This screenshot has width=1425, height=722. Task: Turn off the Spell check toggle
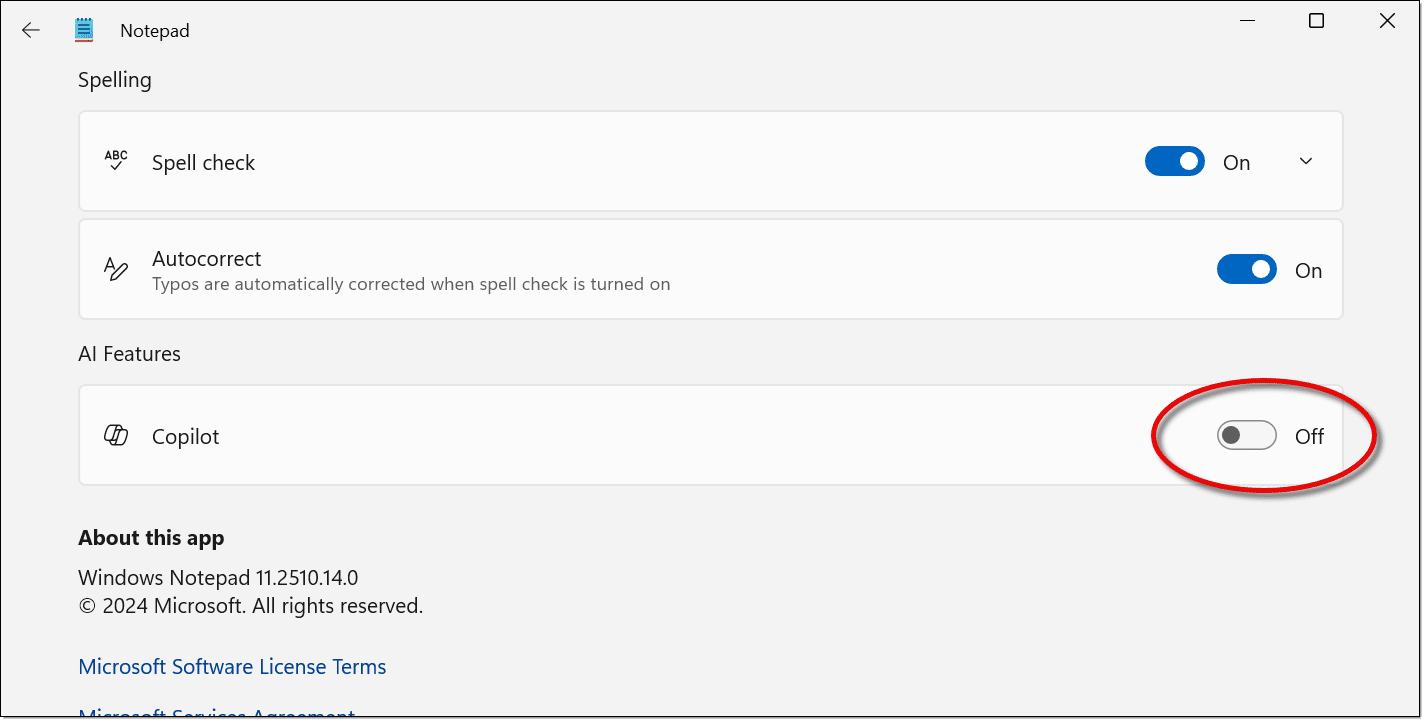tap(1174, 162)
